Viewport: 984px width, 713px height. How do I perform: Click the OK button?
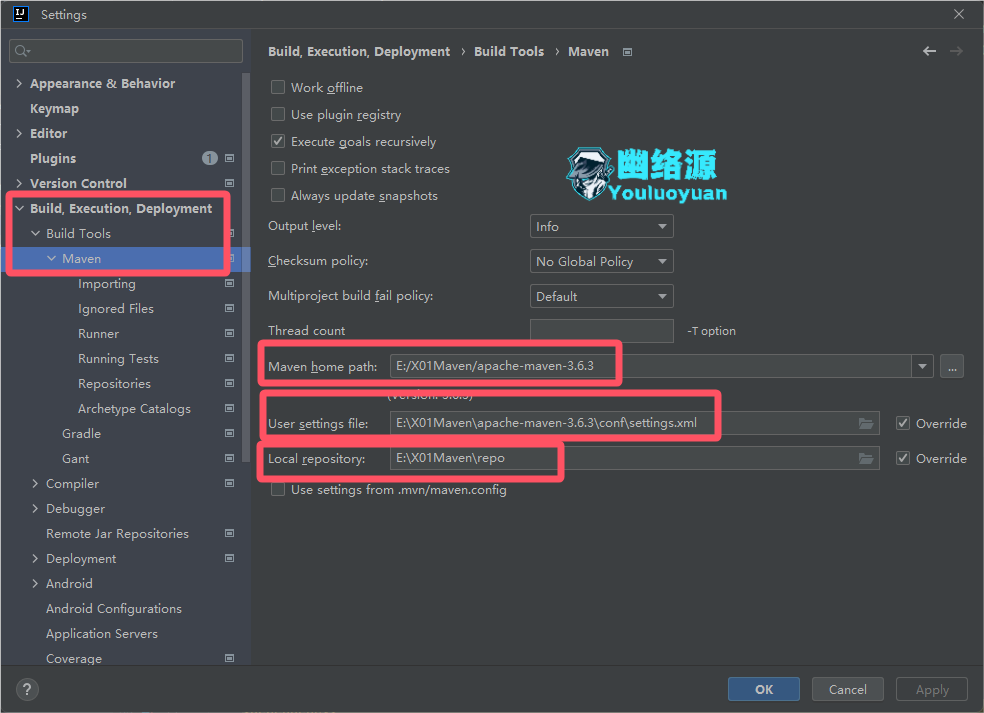click(x=764, y=689)
